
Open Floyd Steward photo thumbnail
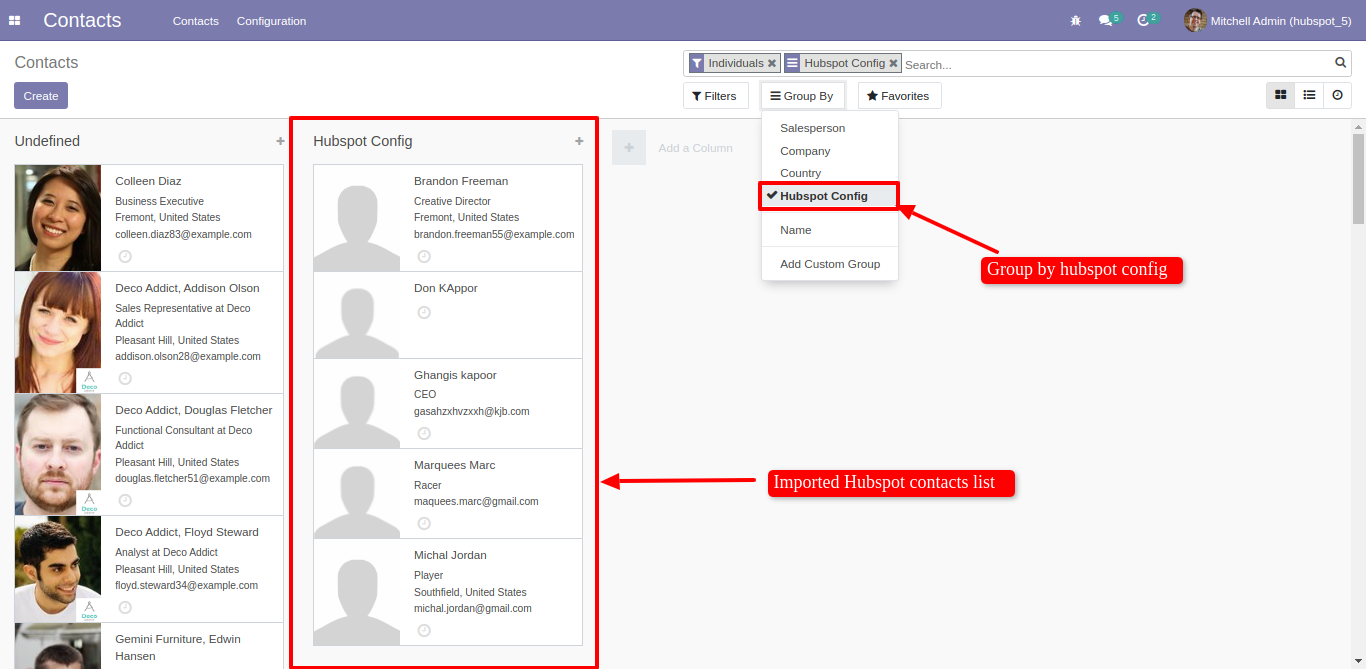pos(58,569)
